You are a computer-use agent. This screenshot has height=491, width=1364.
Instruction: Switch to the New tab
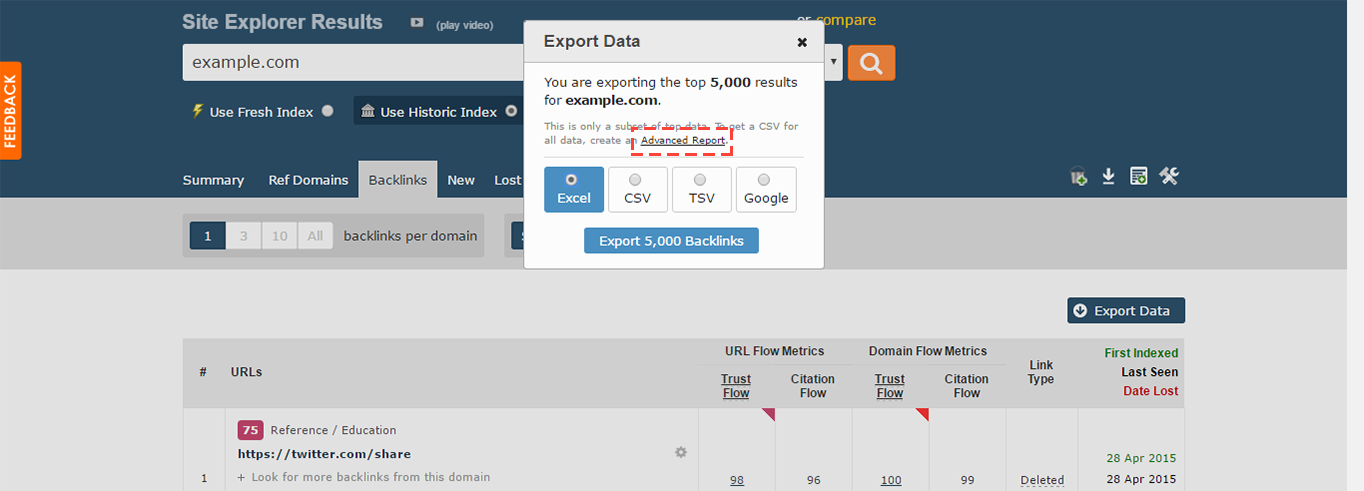(x=461, y=180)
